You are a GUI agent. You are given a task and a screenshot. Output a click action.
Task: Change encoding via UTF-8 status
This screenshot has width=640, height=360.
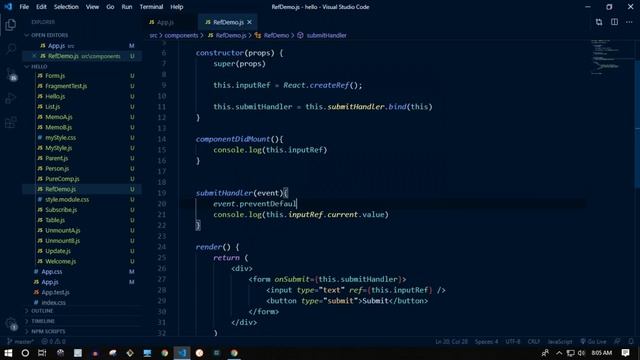tap(513, 341)
